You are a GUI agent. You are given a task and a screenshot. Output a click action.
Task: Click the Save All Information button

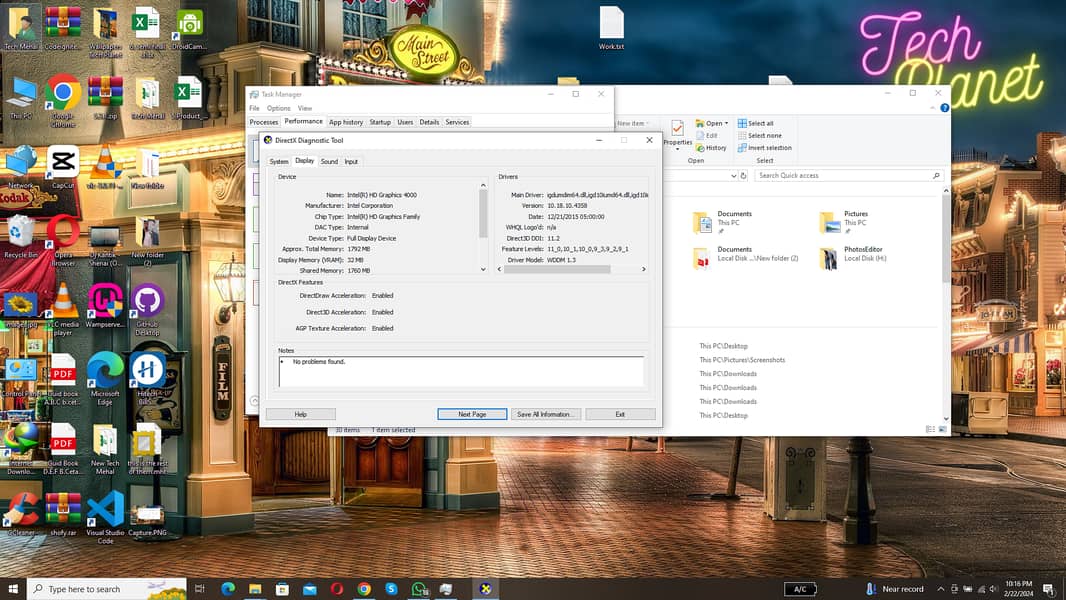click(545, 414)
